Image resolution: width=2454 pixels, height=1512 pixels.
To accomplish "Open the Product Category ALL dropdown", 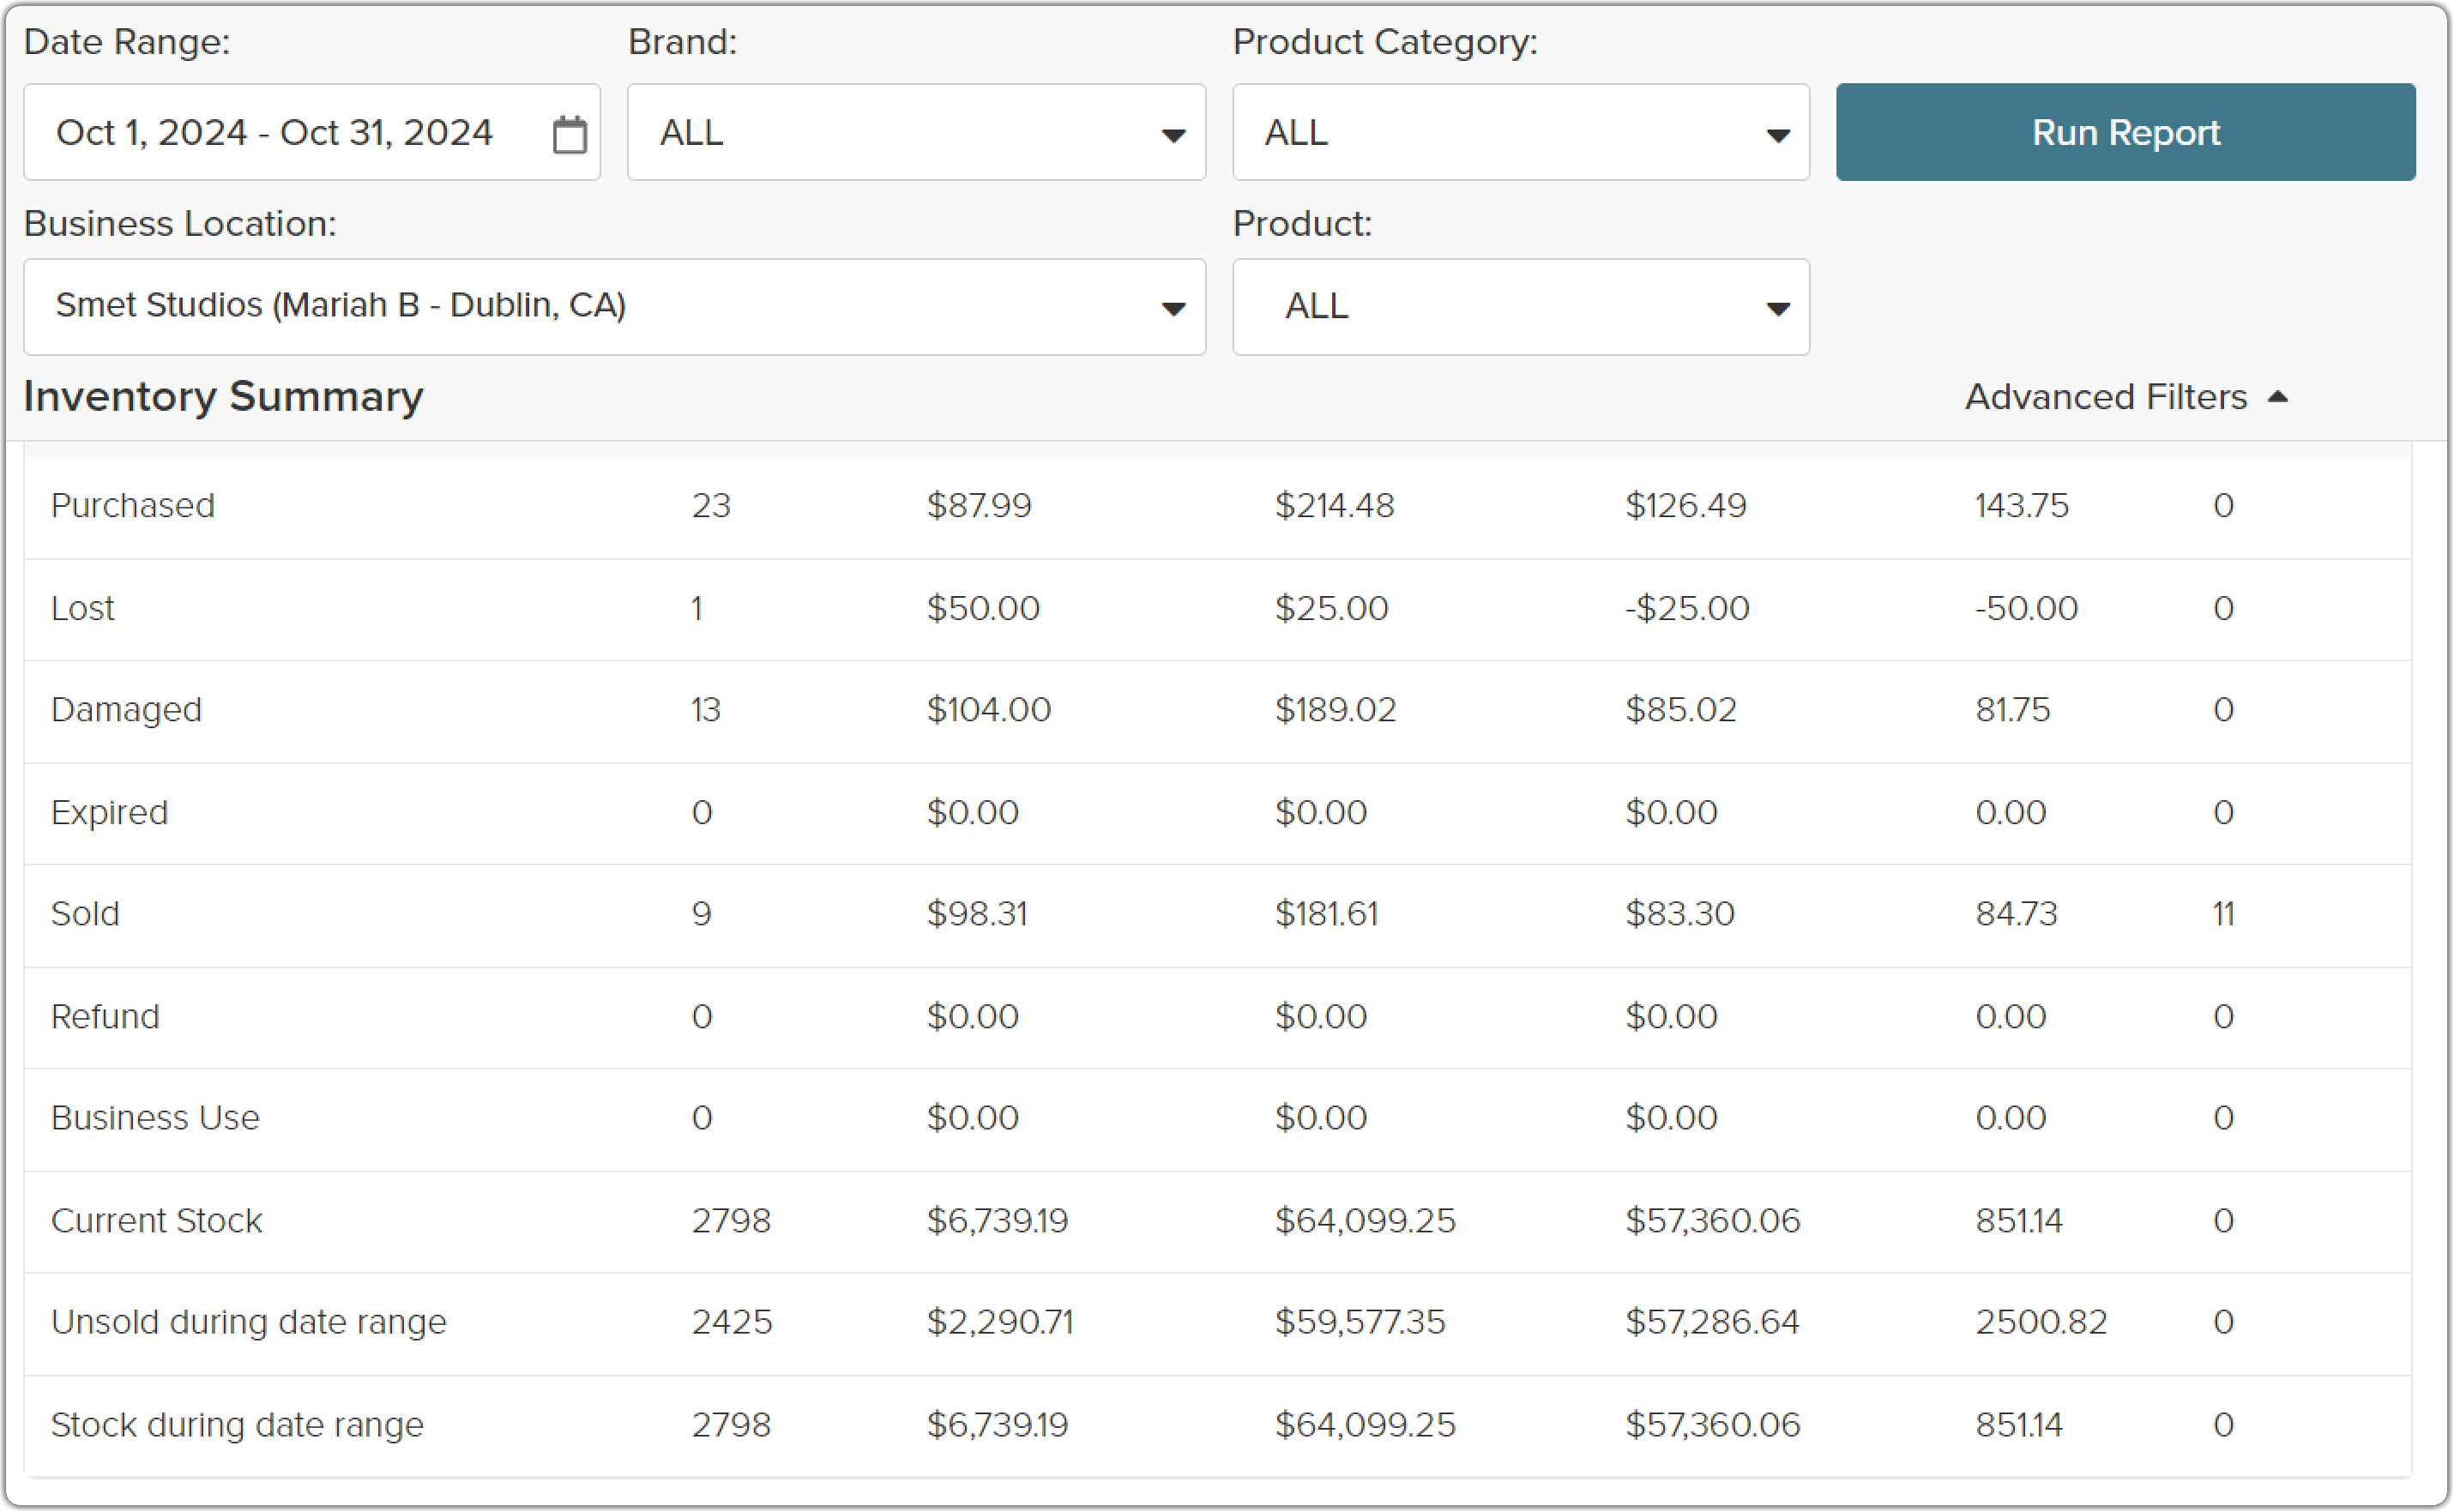I will point(1521,132).
